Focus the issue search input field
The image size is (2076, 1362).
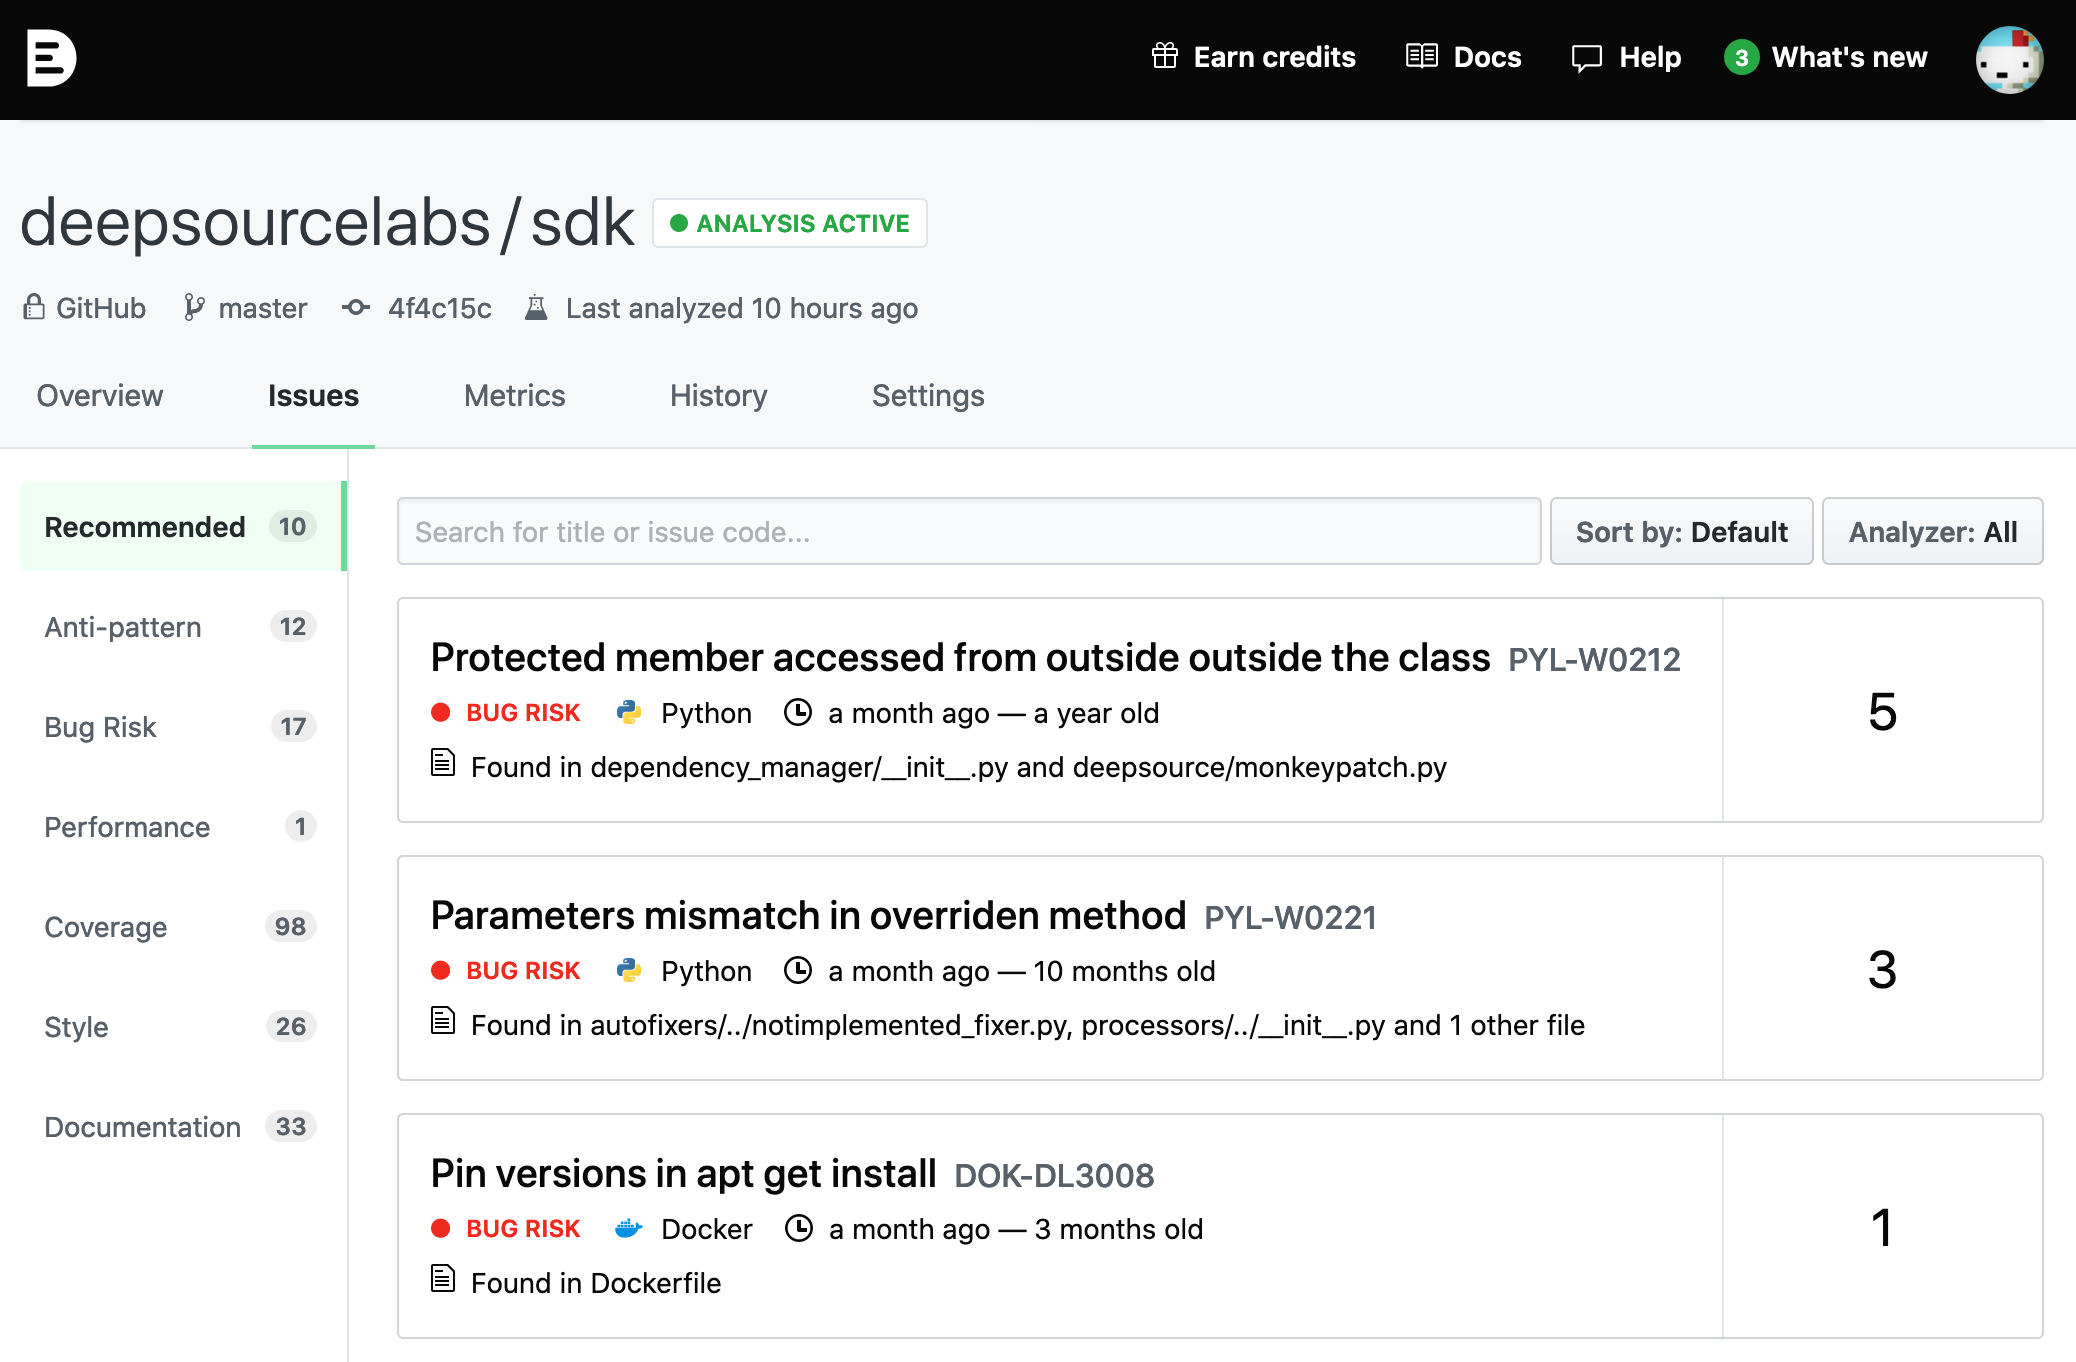[x=968, y=531]
